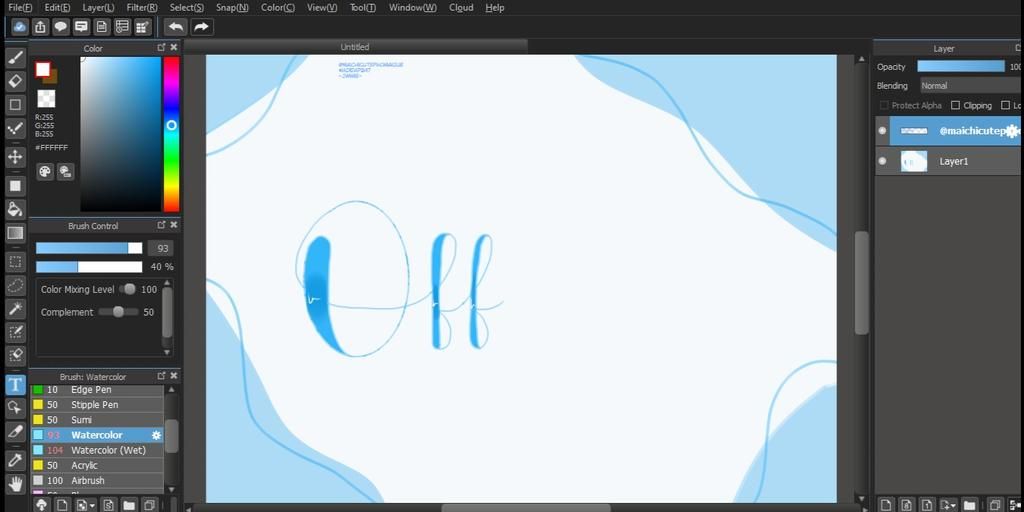Select the Acrylic brush

point(97,465)
